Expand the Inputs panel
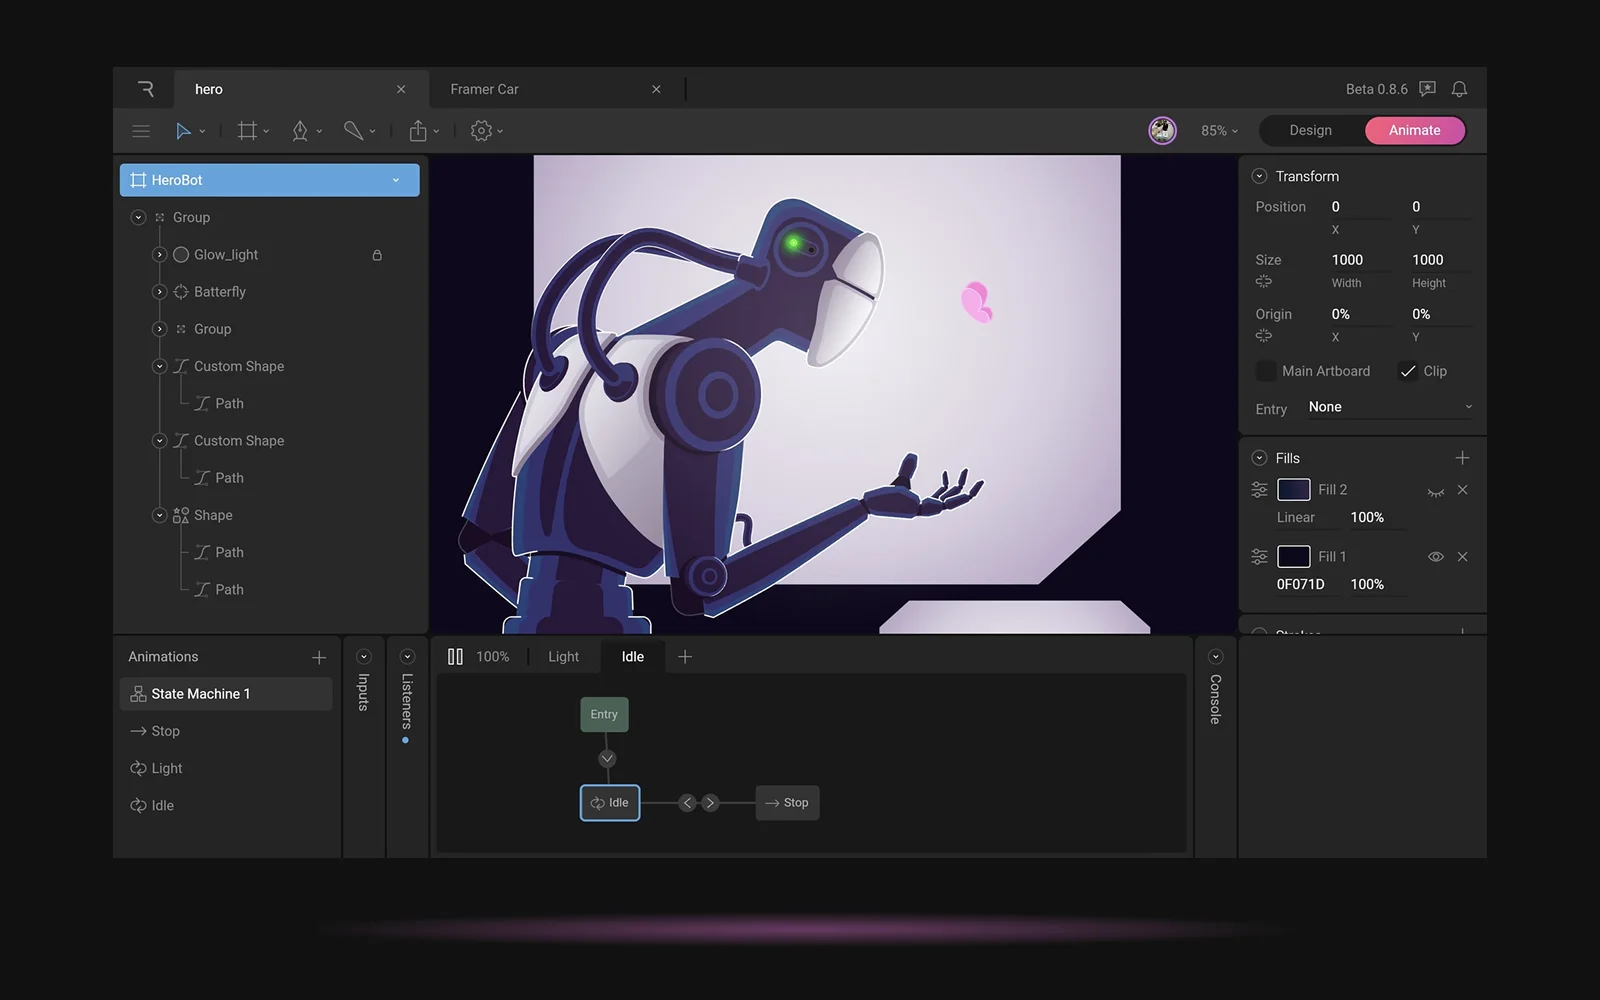The height and width of the screenshot is (1000, 1600). click(x=364, y=657)
